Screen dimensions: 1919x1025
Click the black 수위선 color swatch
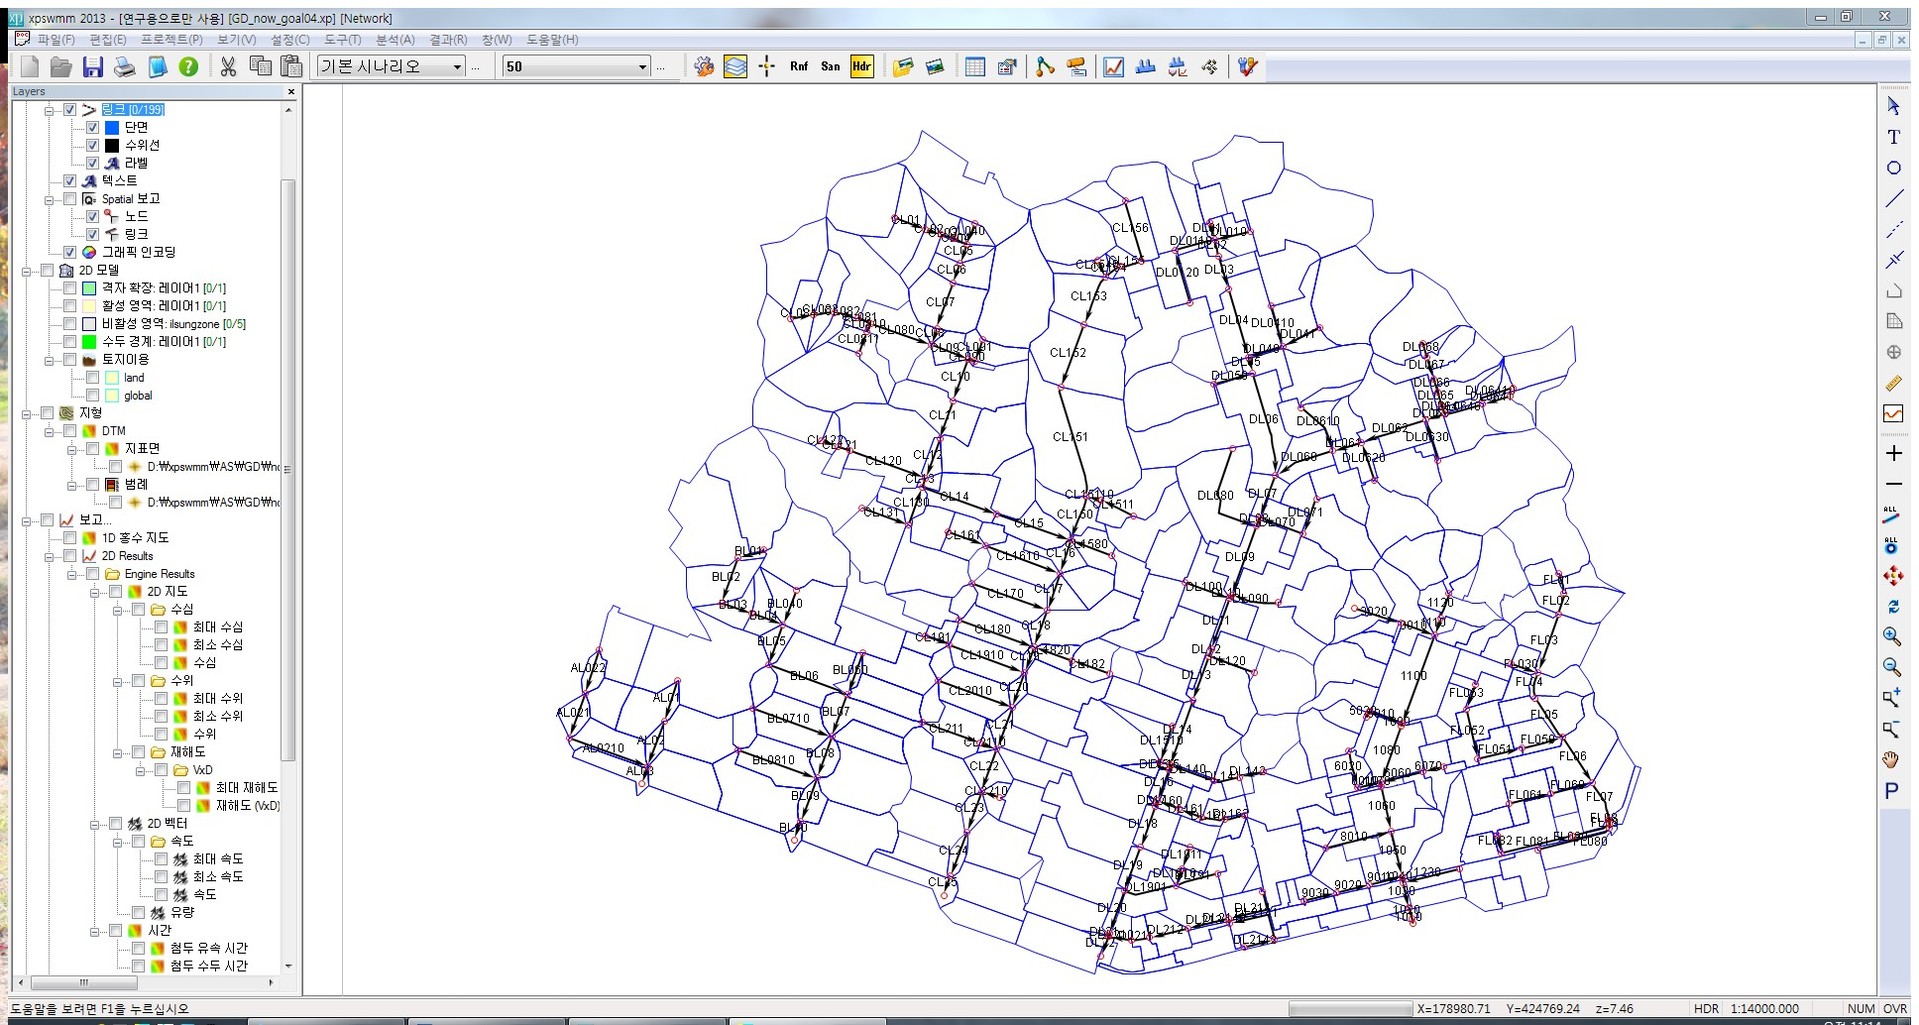pos(112,146)
